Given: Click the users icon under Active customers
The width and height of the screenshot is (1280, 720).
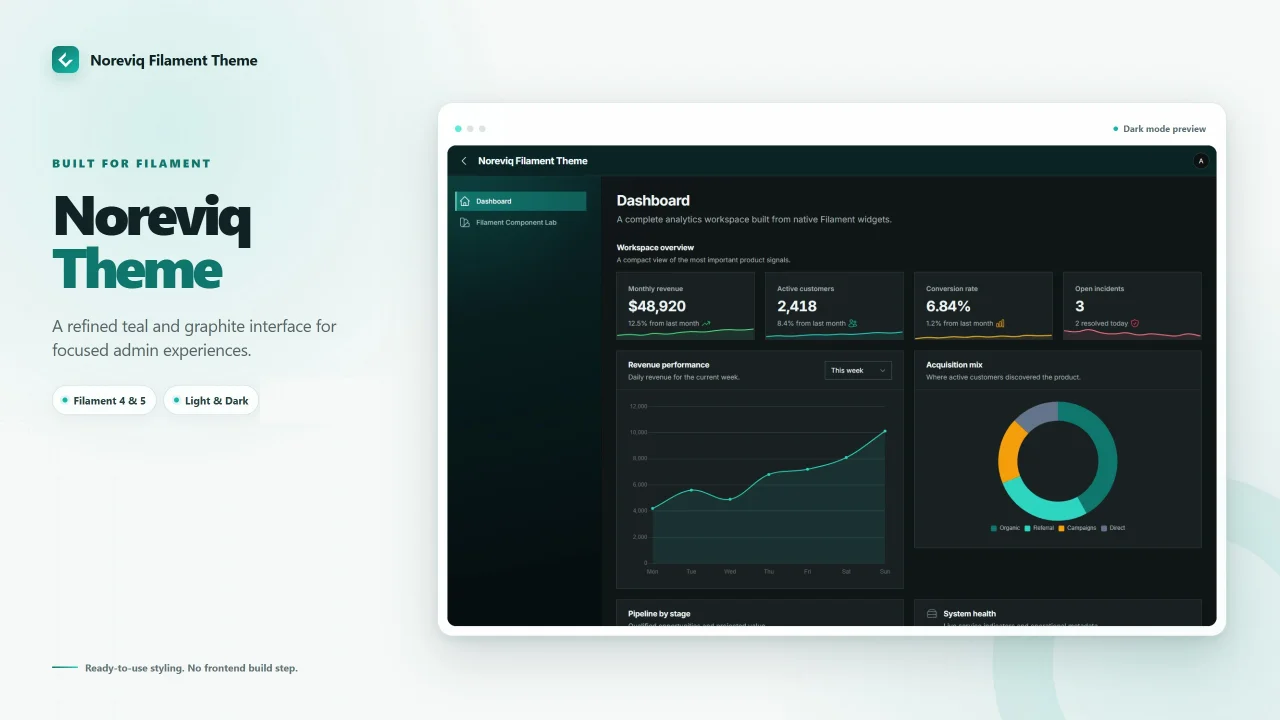Looking at the screenshot, I should click(x=853, y=323).
